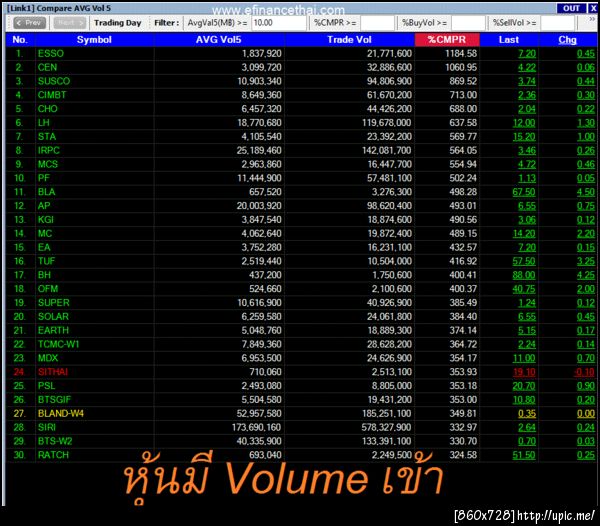
Task: Click BLAND-W4 AVG Vol5 value 52,957,580
Action: pos(259,414)
